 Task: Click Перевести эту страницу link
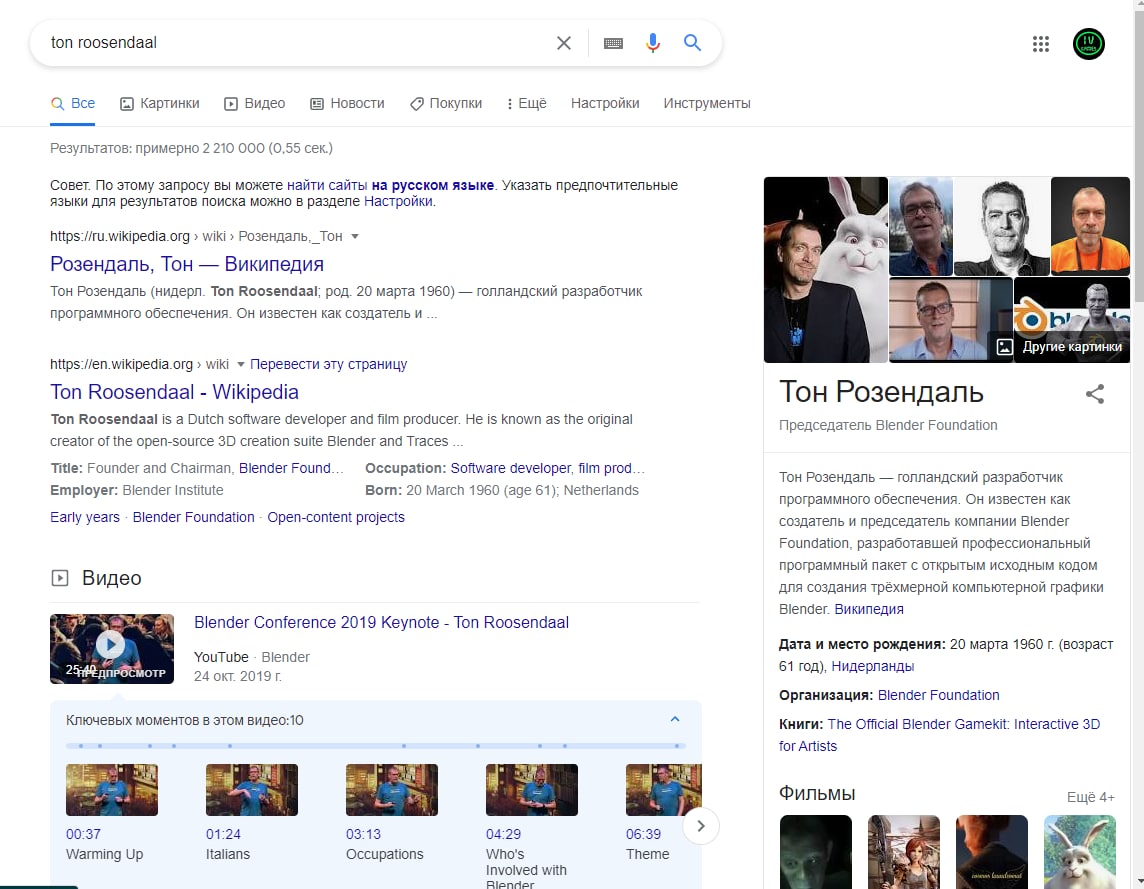click(328, 364)
